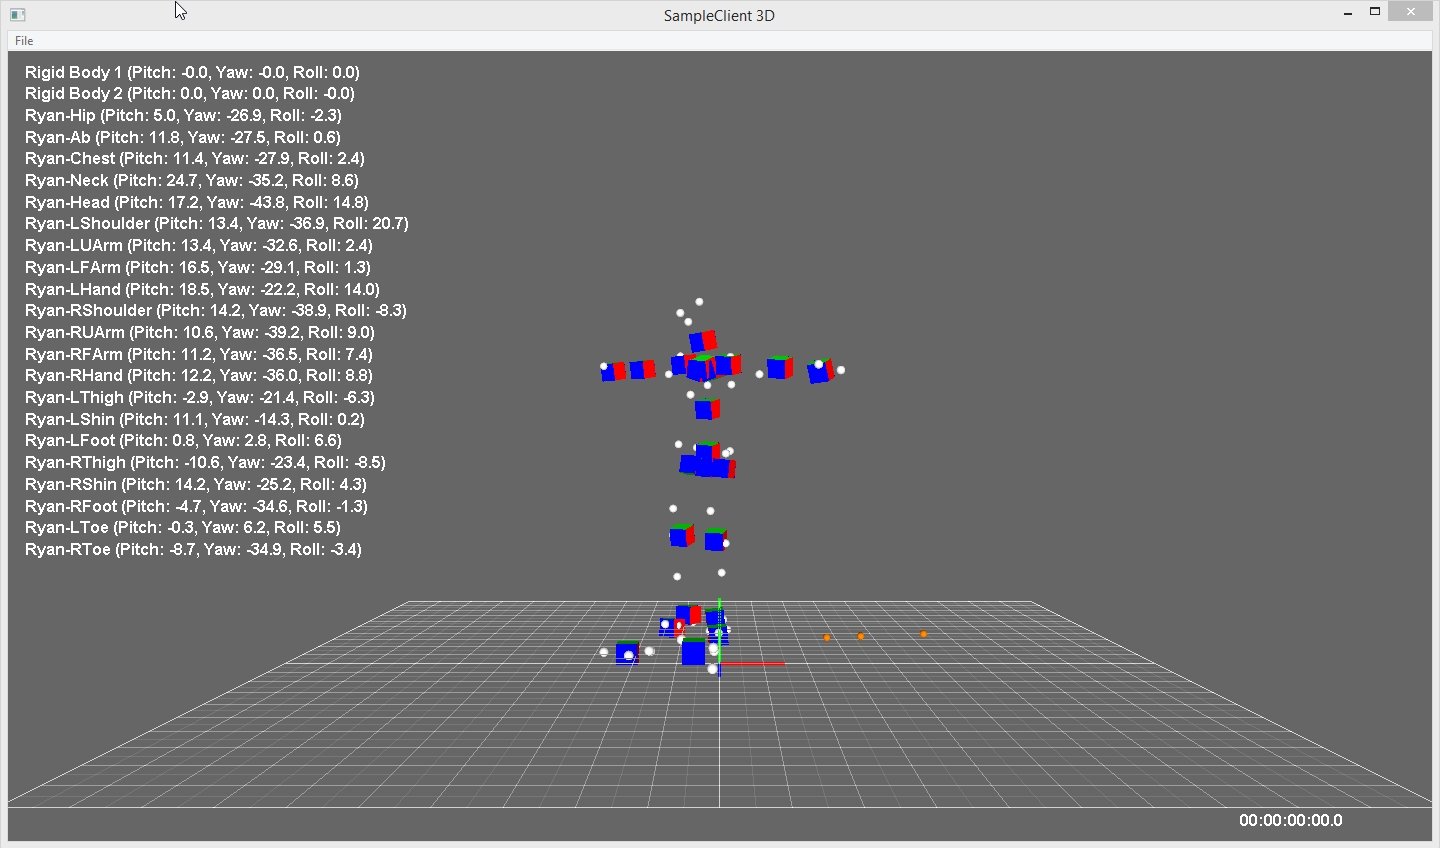Click the topmost white marker above the head

699,301
